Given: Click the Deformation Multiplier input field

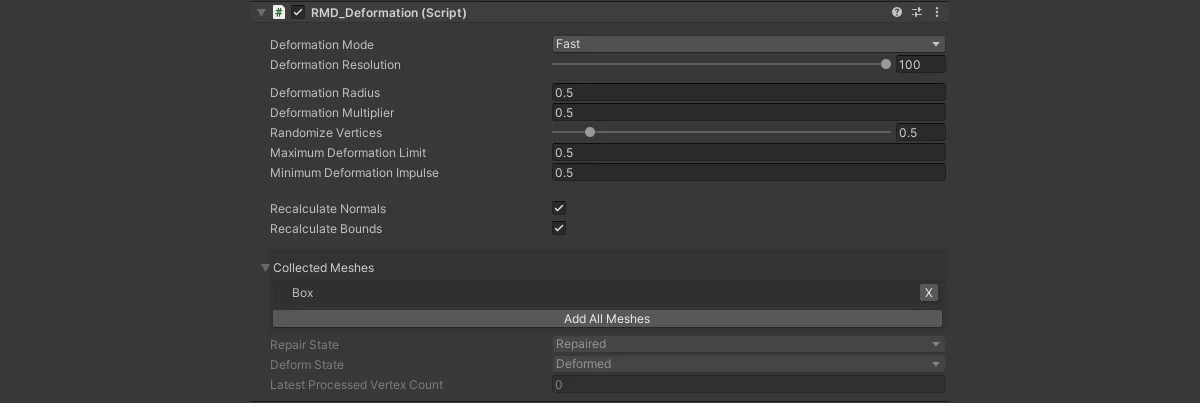Looking at the screenshot, I should pyautogui.click(x=748, y=113).
